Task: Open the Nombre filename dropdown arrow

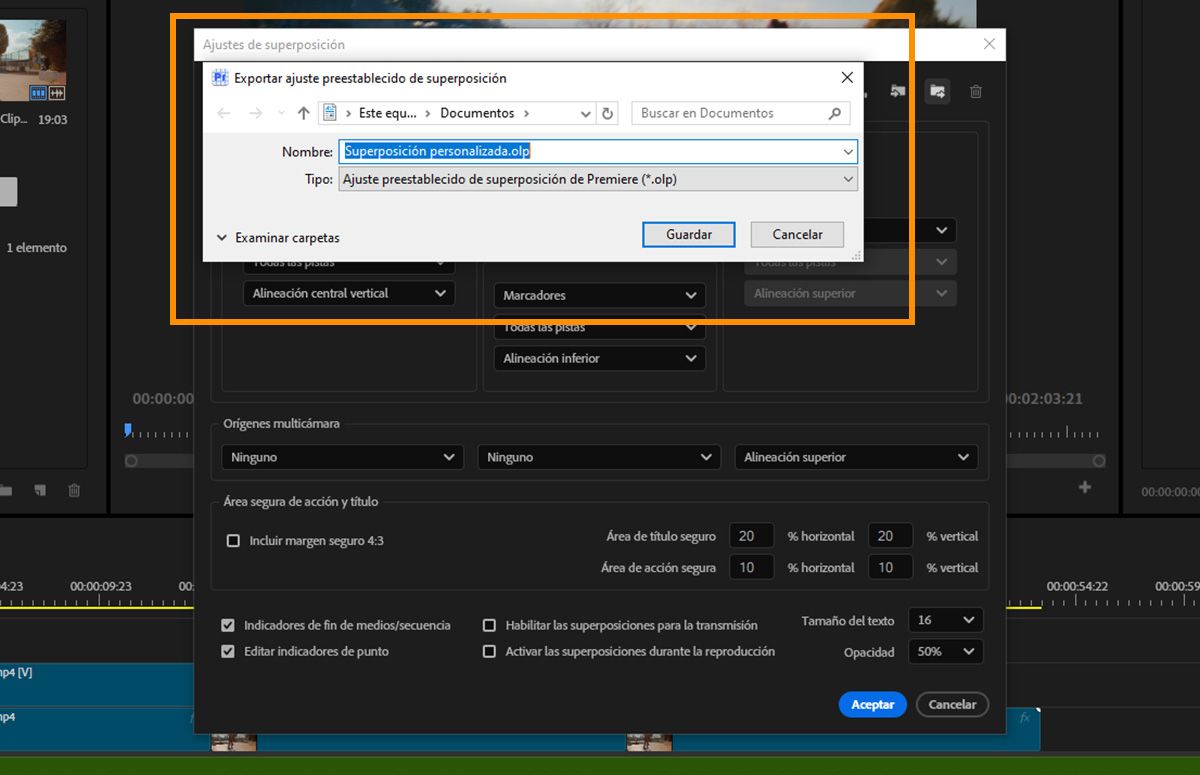Action: tap(848, 152)
